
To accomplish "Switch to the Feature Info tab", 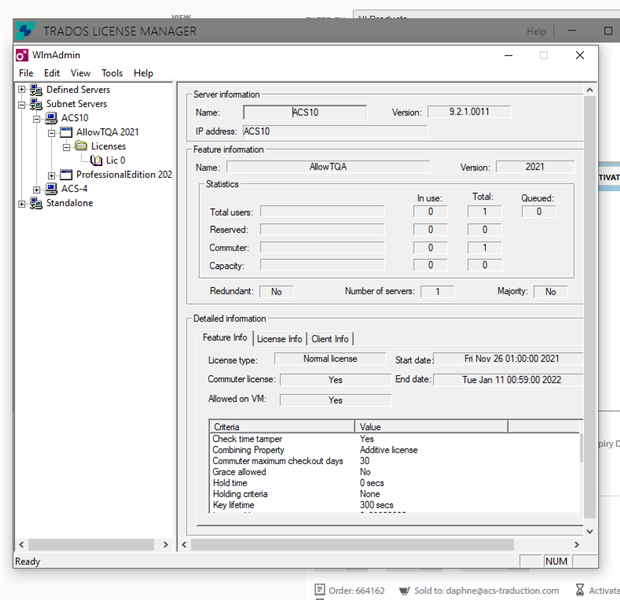I will (x=225, y=337).
